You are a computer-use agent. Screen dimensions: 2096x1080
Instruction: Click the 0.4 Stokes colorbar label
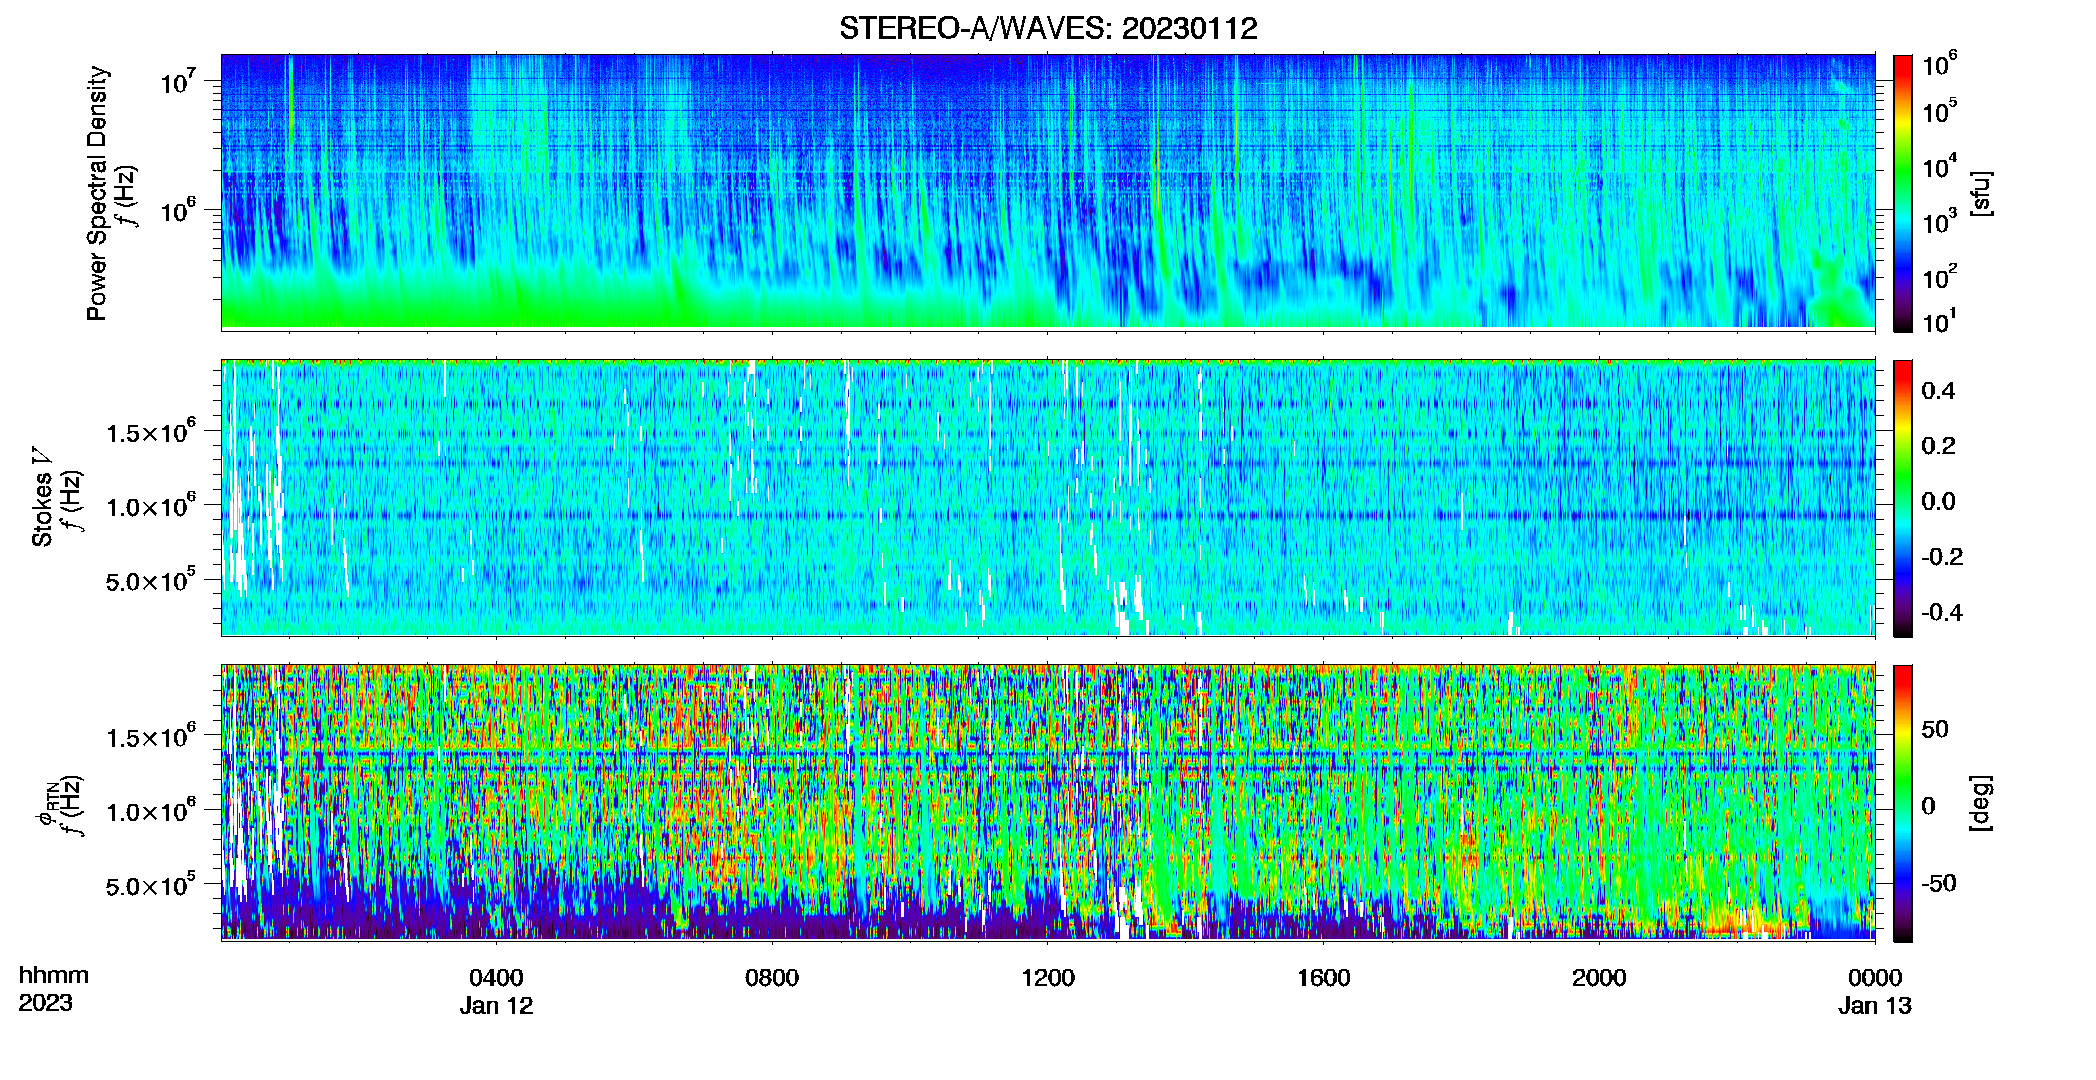pos(1938,391)
